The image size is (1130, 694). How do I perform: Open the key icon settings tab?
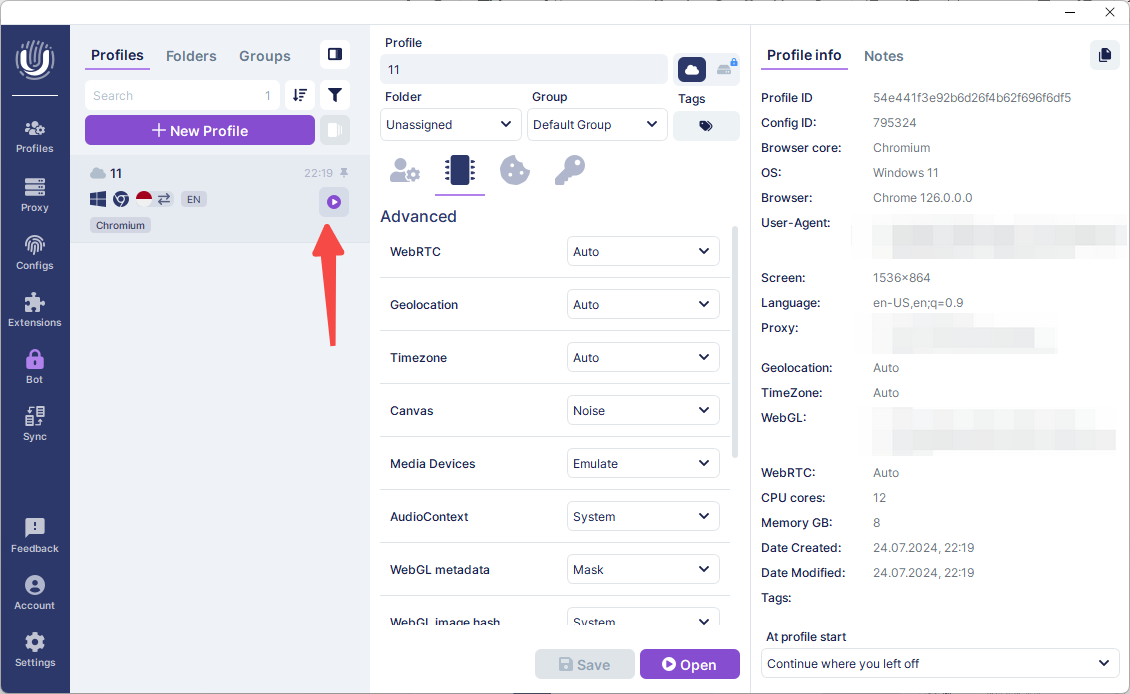point(569,171)
